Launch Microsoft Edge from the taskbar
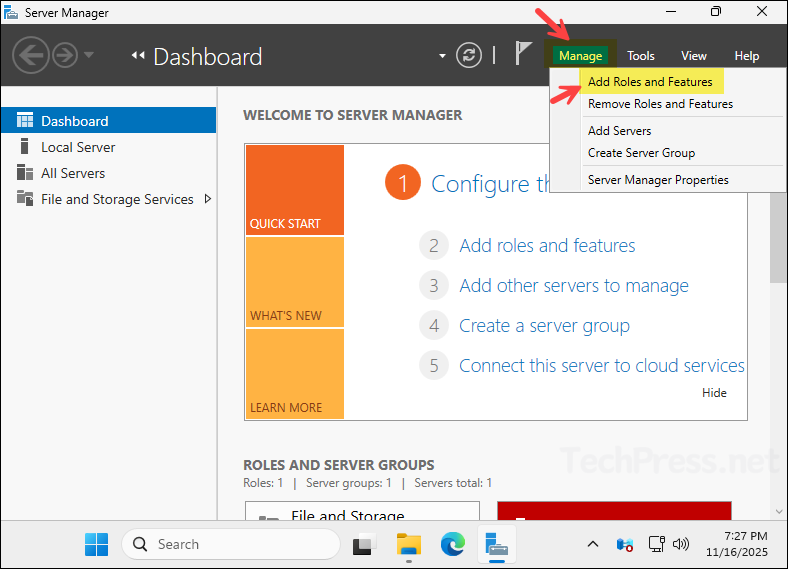The width and height of the screenshot is (788, 569). 452,544
